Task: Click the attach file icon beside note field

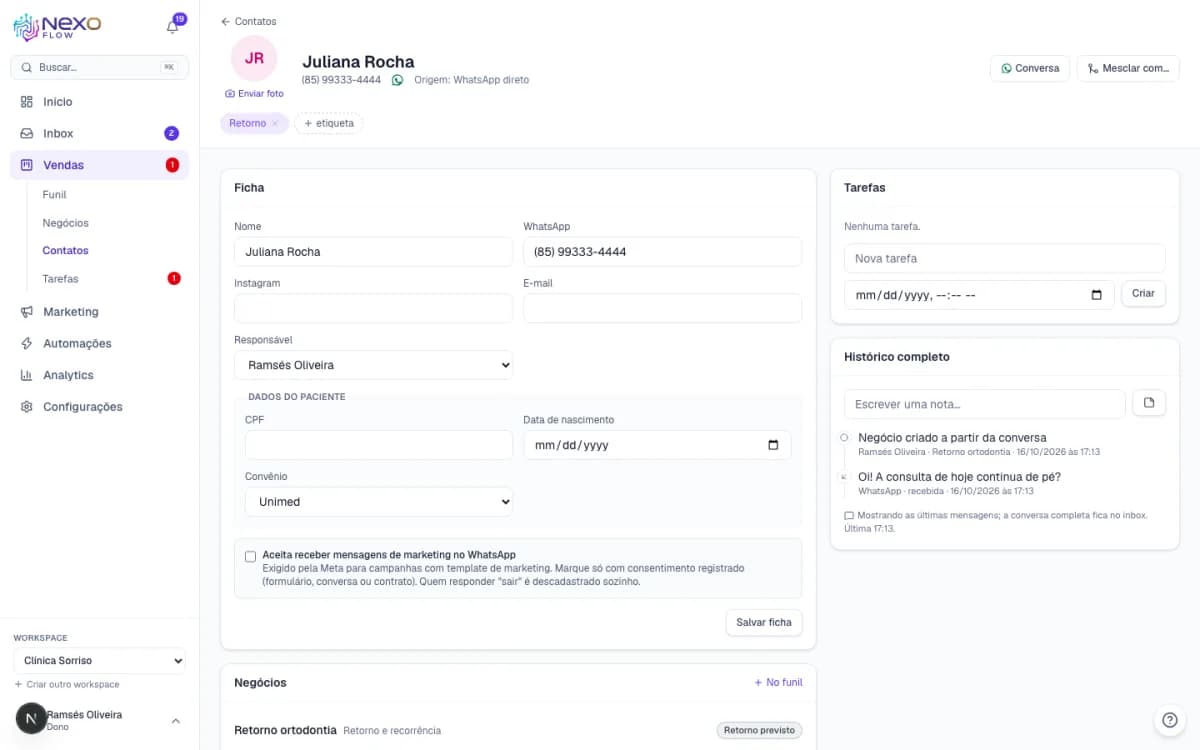Action: click(1149, 403)
